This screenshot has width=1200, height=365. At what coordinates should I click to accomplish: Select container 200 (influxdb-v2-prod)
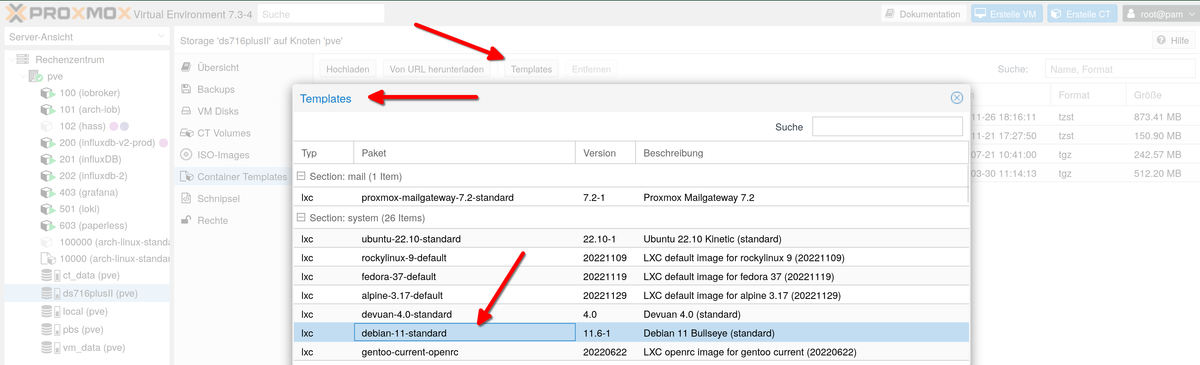pyautogui.click(x=107, y=143)
